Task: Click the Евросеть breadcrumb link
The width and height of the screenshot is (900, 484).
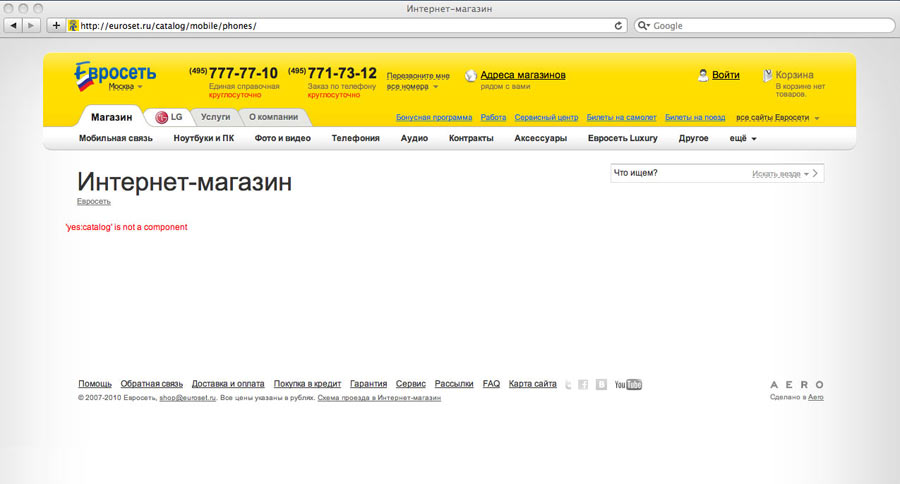Action: (94, 202)
